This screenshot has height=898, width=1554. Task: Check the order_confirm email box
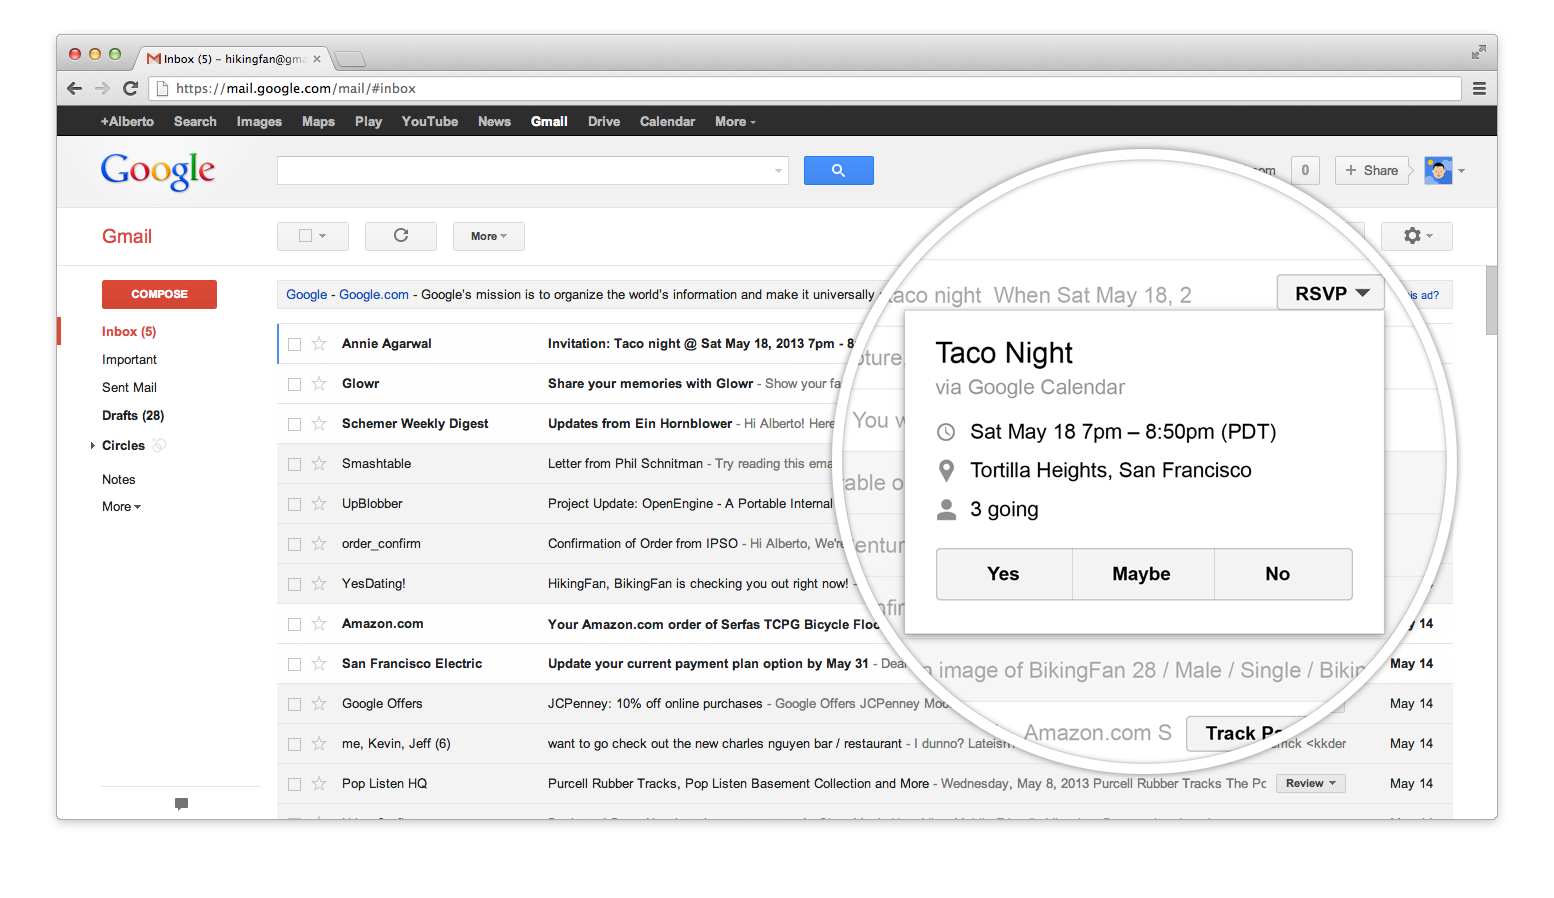click(x=294, y=544)
